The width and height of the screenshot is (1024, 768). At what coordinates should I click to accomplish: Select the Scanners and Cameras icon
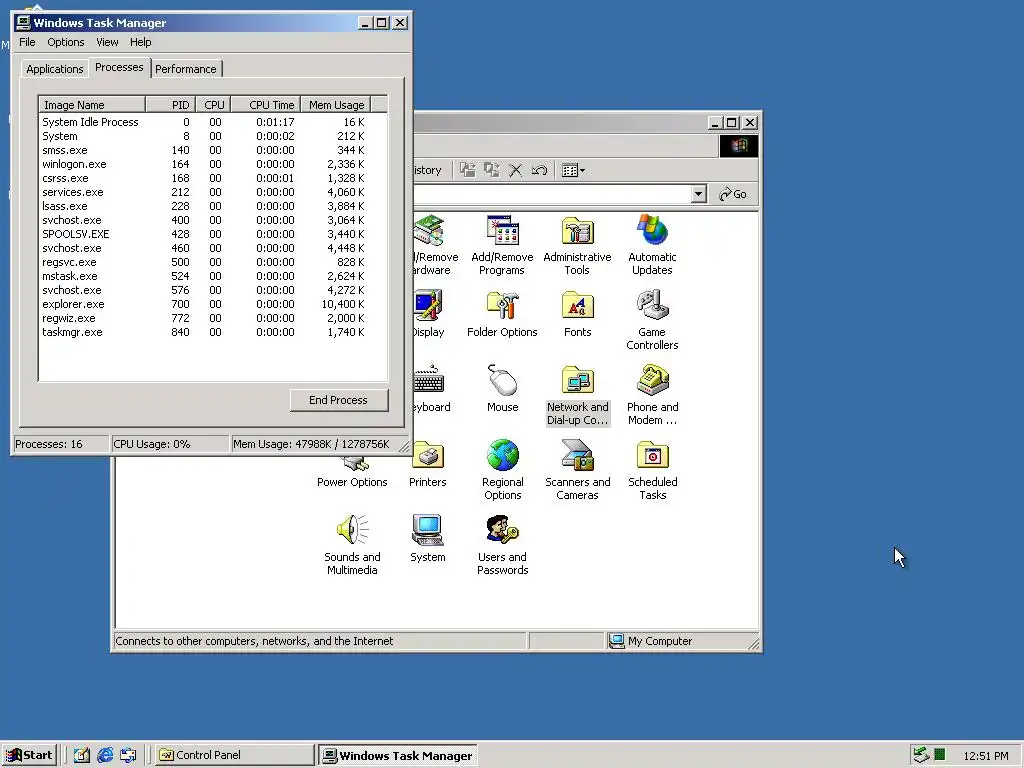[577, 470]
